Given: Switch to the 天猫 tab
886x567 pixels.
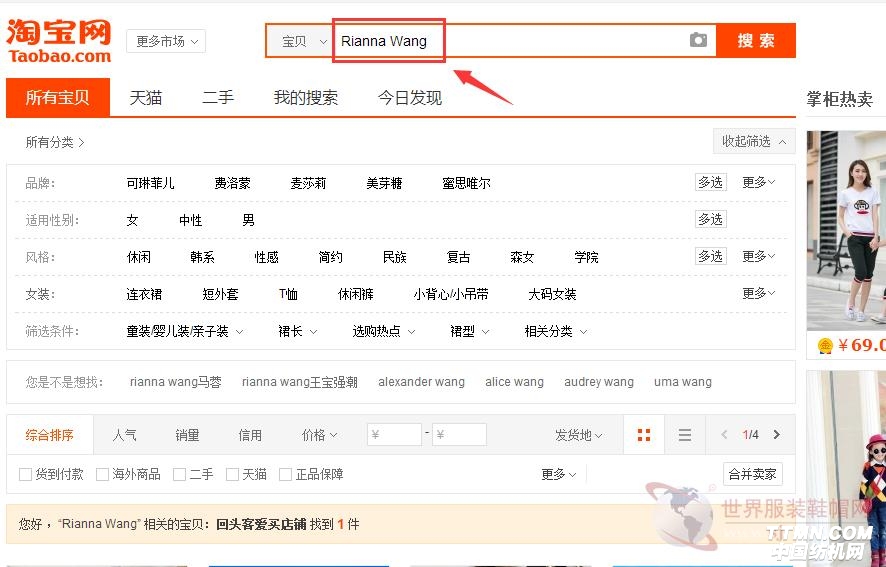Looking at the screenshot, I should [146, 98].
